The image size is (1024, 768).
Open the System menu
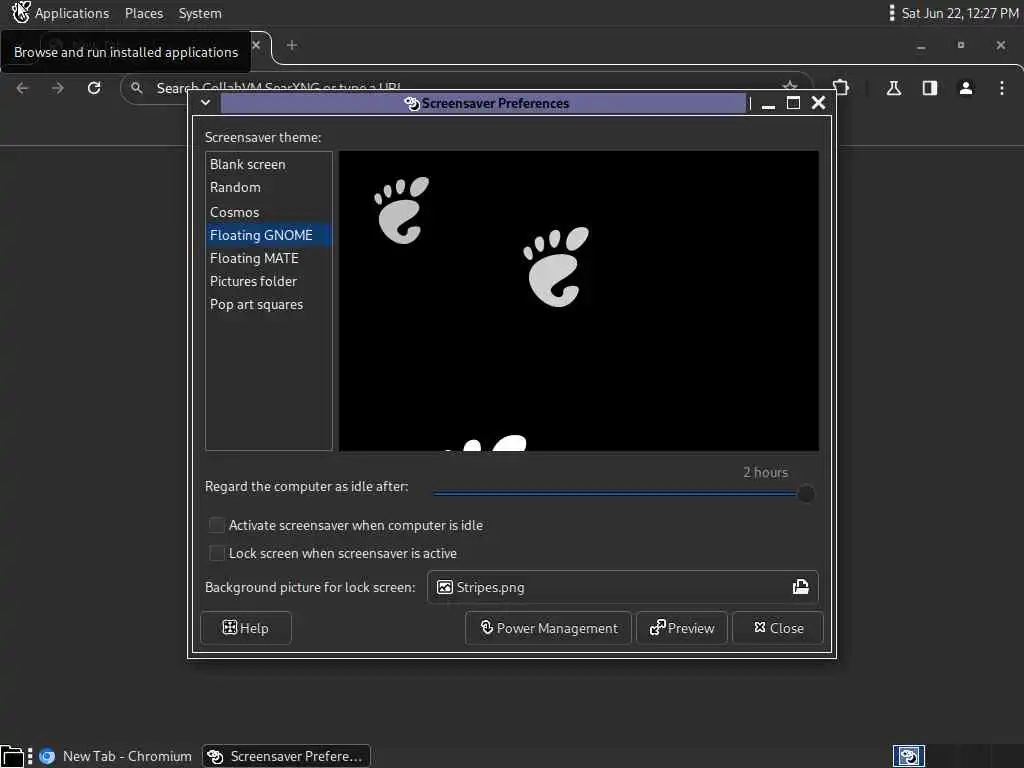(200, 13)
